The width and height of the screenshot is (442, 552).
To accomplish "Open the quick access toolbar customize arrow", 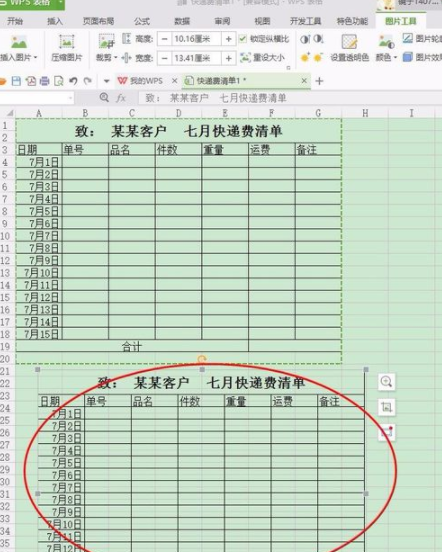I will click(x=107, y=81).
